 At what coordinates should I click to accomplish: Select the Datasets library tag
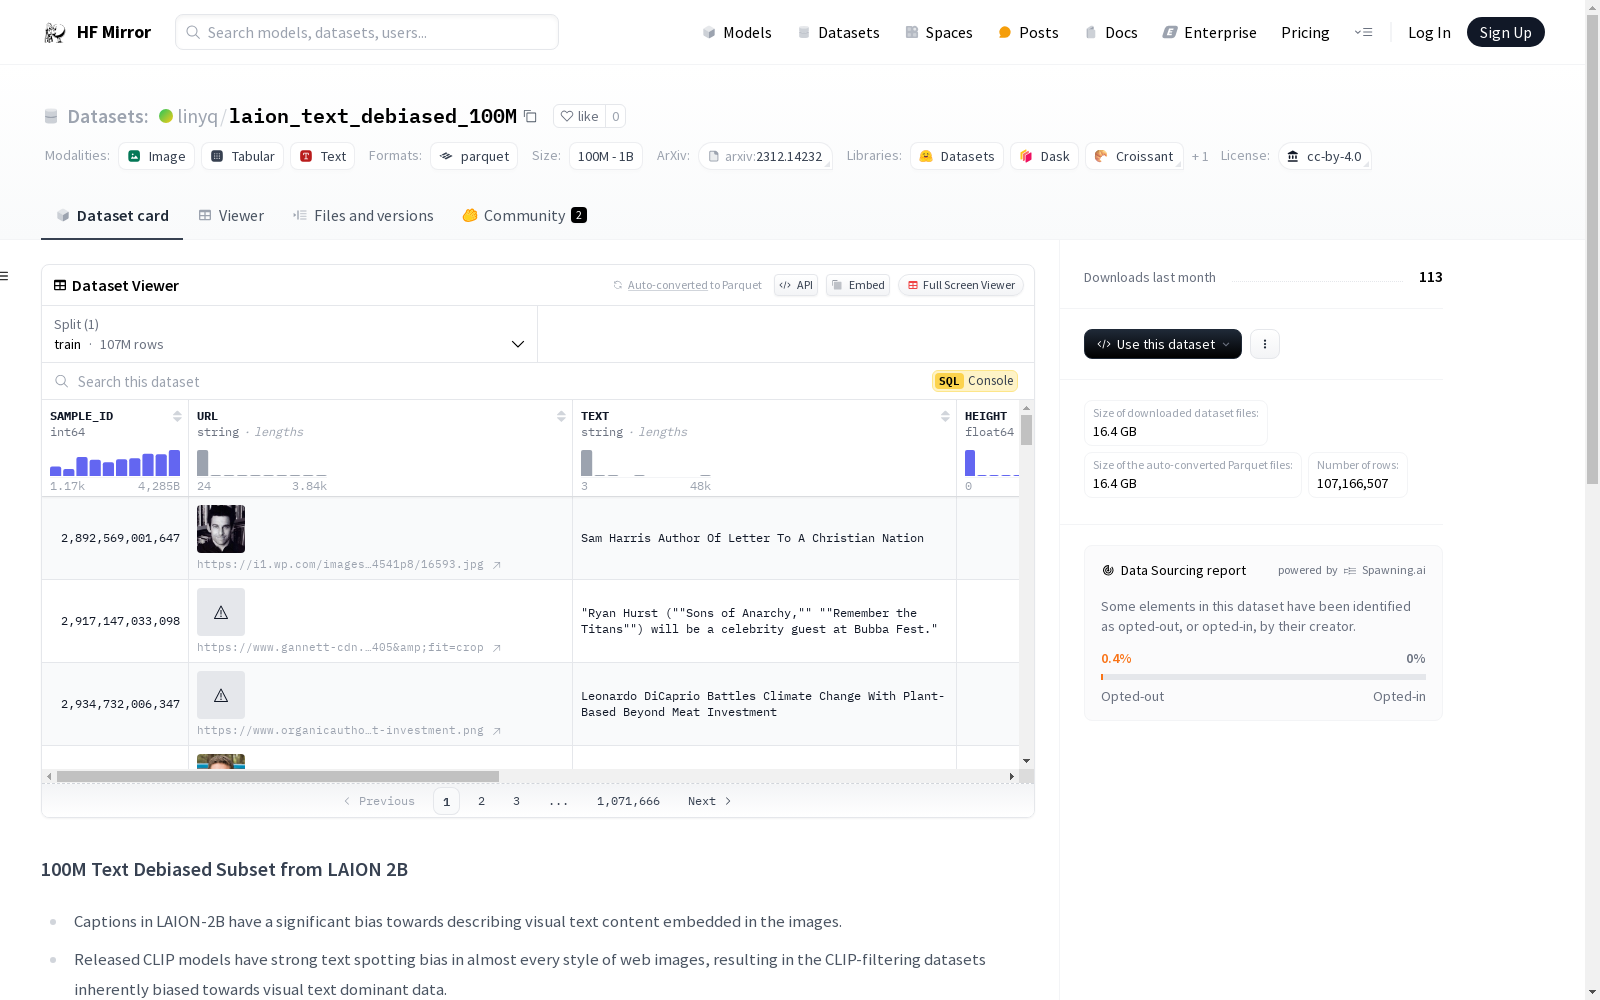coord(957,157)
